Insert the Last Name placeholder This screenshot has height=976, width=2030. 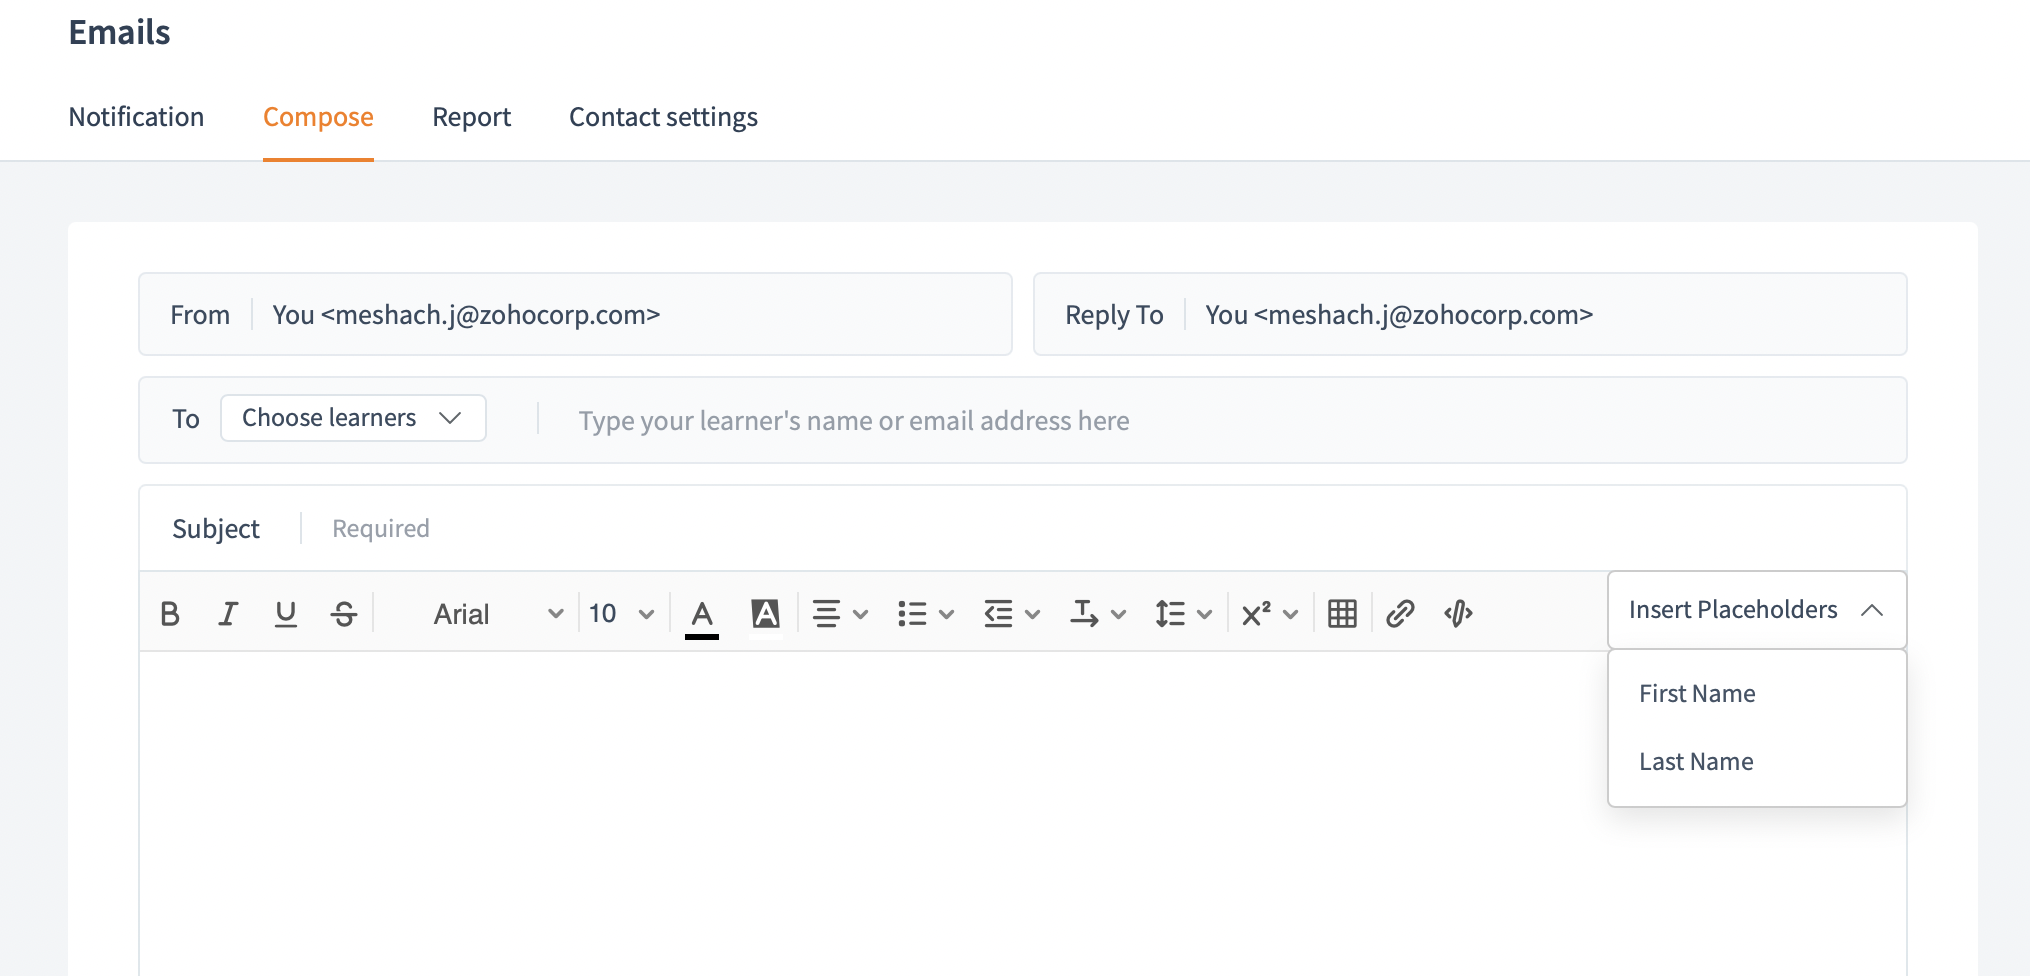(1696, 761)
